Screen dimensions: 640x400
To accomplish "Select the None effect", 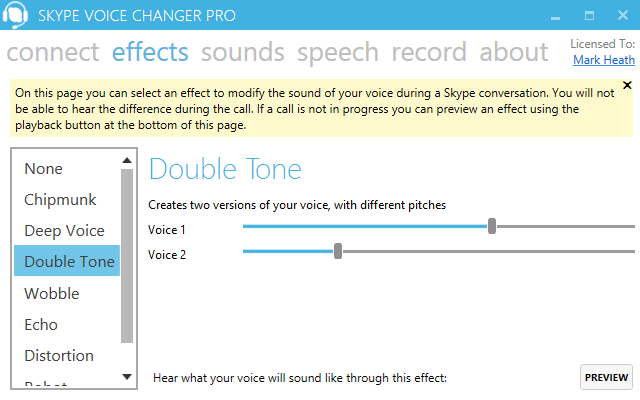I will [x=43, y=169].
